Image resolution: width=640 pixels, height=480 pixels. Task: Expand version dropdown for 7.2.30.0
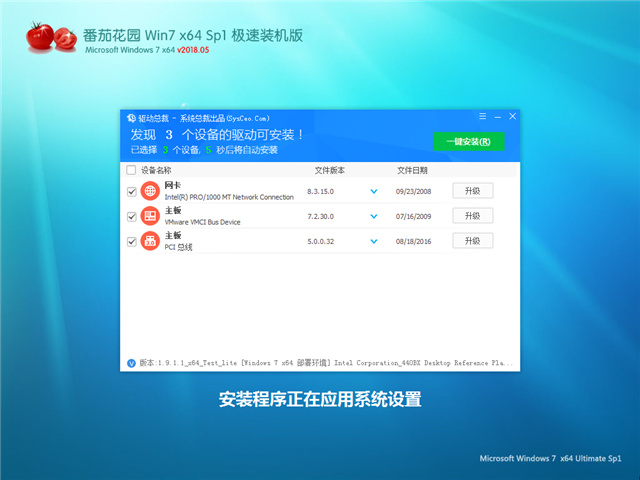click(x=373, y=216)
